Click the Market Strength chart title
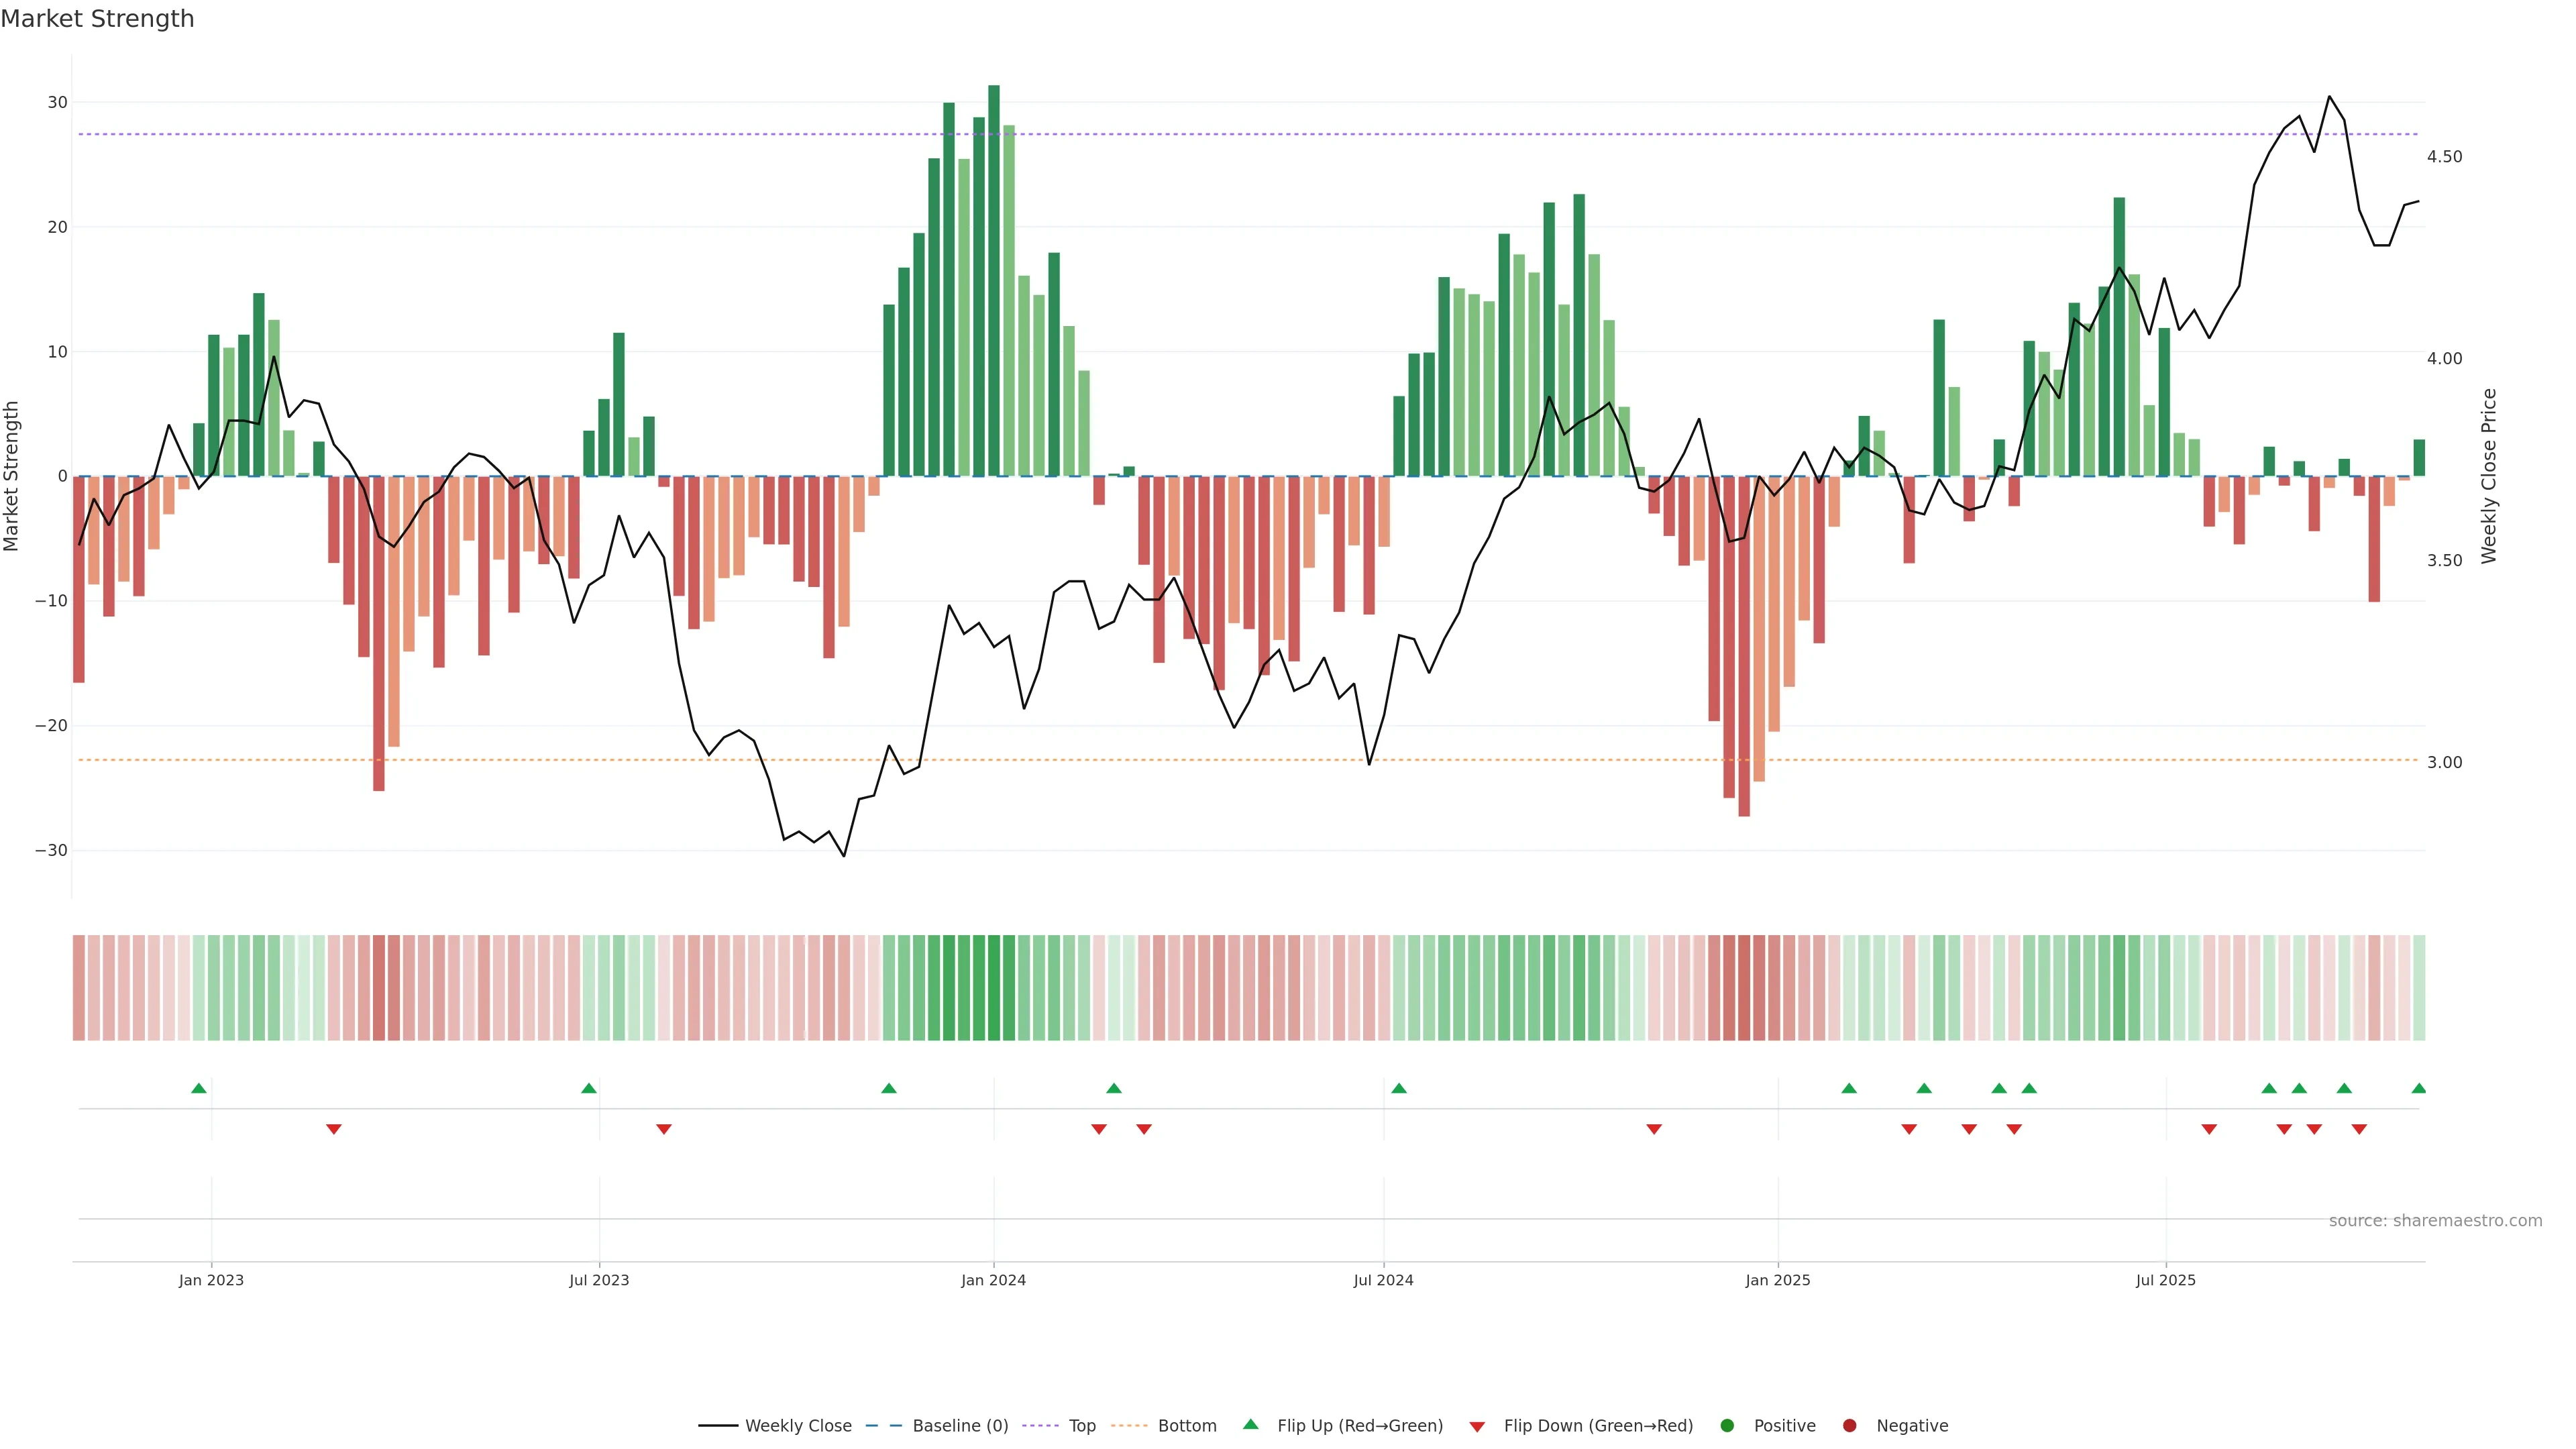This screenshot has height=1449, width=2576. 97,19
